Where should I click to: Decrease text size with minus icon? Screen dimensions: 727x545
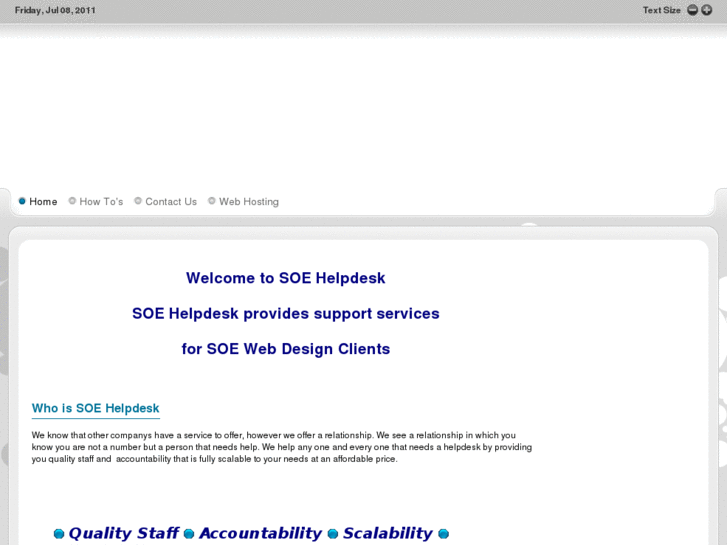click(692, 10)
